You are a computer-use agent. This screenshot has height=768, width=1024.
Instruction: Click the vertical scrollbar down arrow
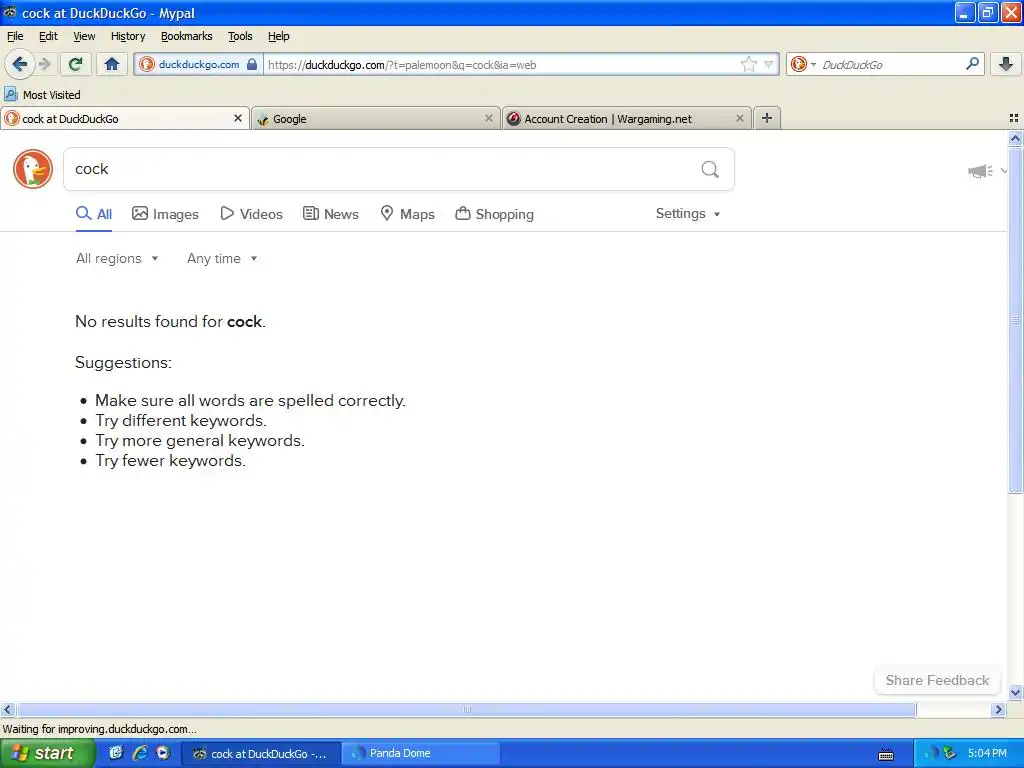[x=1015, y=692]
